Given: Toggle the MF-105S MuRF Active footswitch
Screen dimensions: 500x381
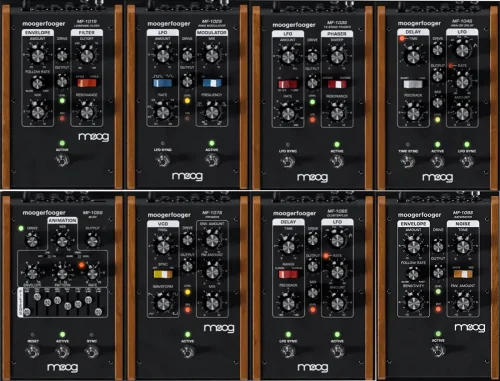Looking at the screenshot, I should [62, 352].
